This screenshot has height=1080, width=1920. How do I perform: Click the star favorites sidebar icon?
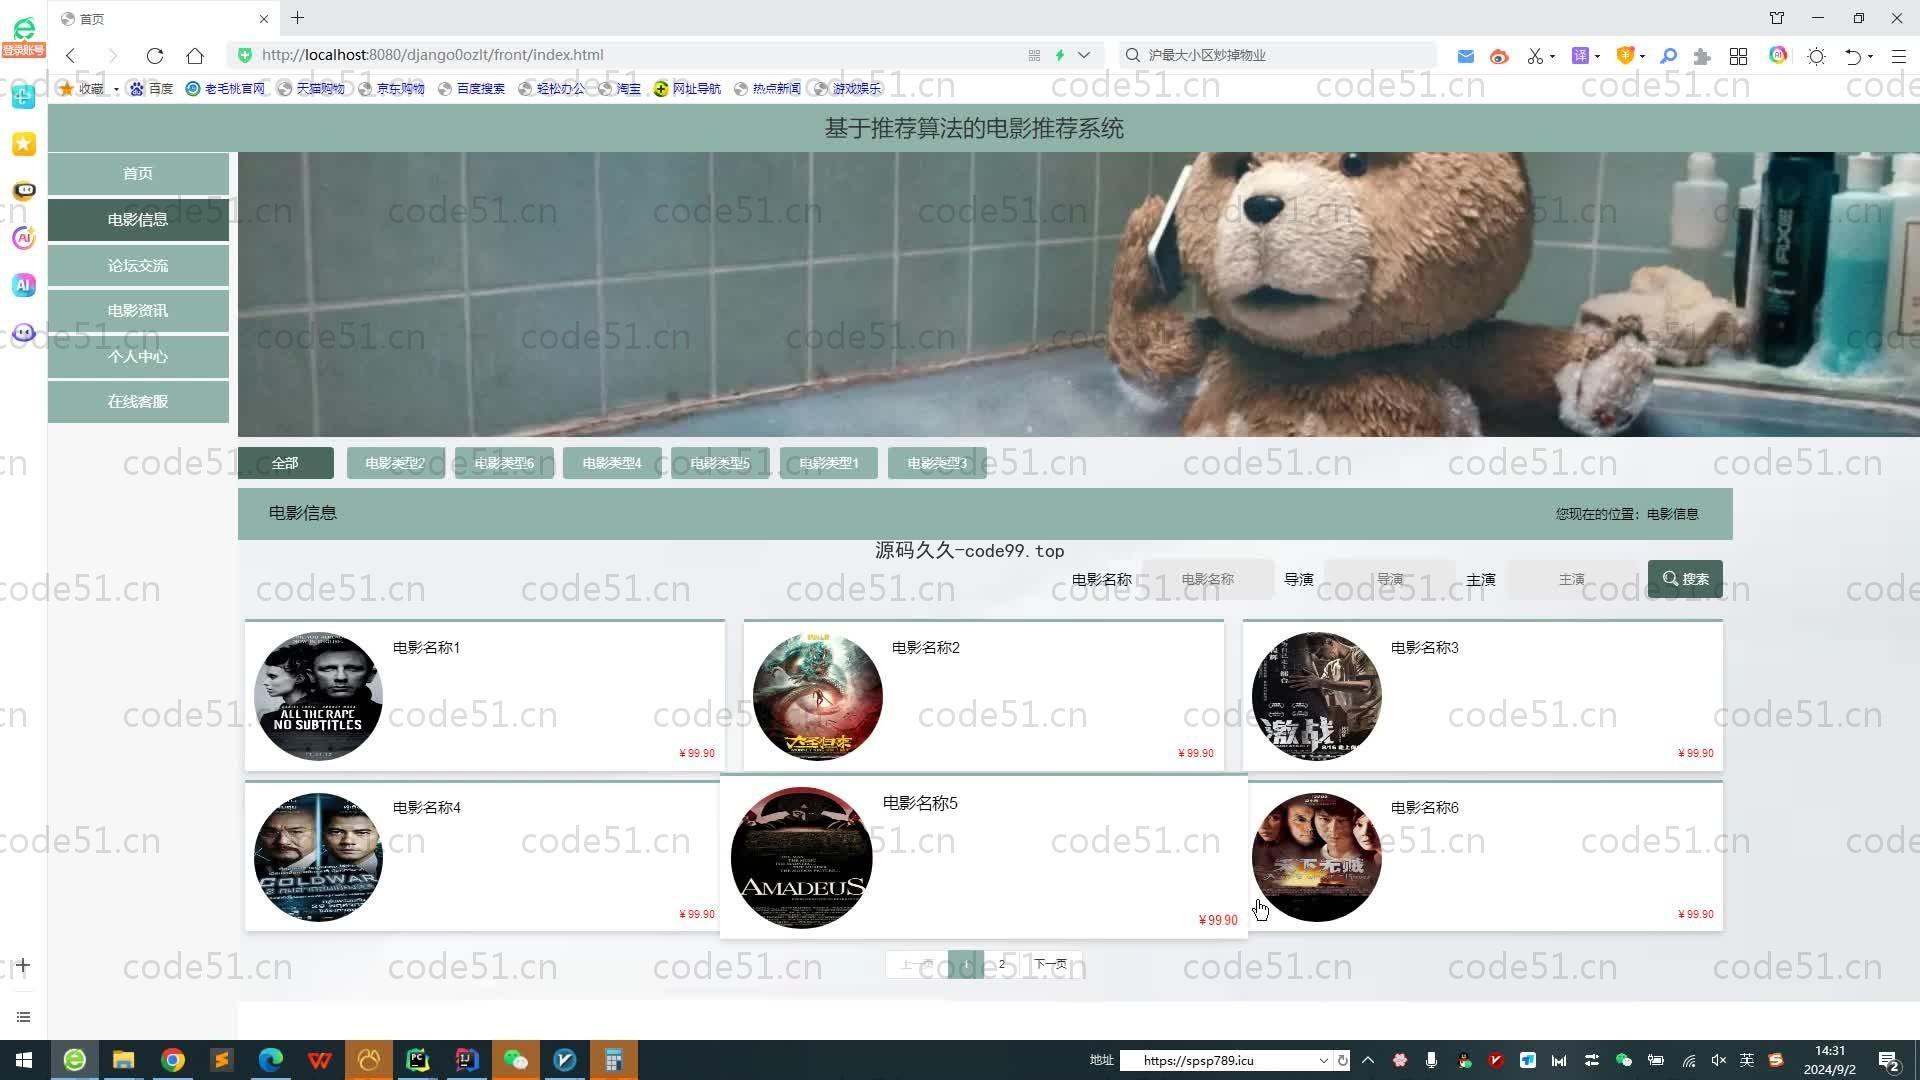click(x=24, y=144)
